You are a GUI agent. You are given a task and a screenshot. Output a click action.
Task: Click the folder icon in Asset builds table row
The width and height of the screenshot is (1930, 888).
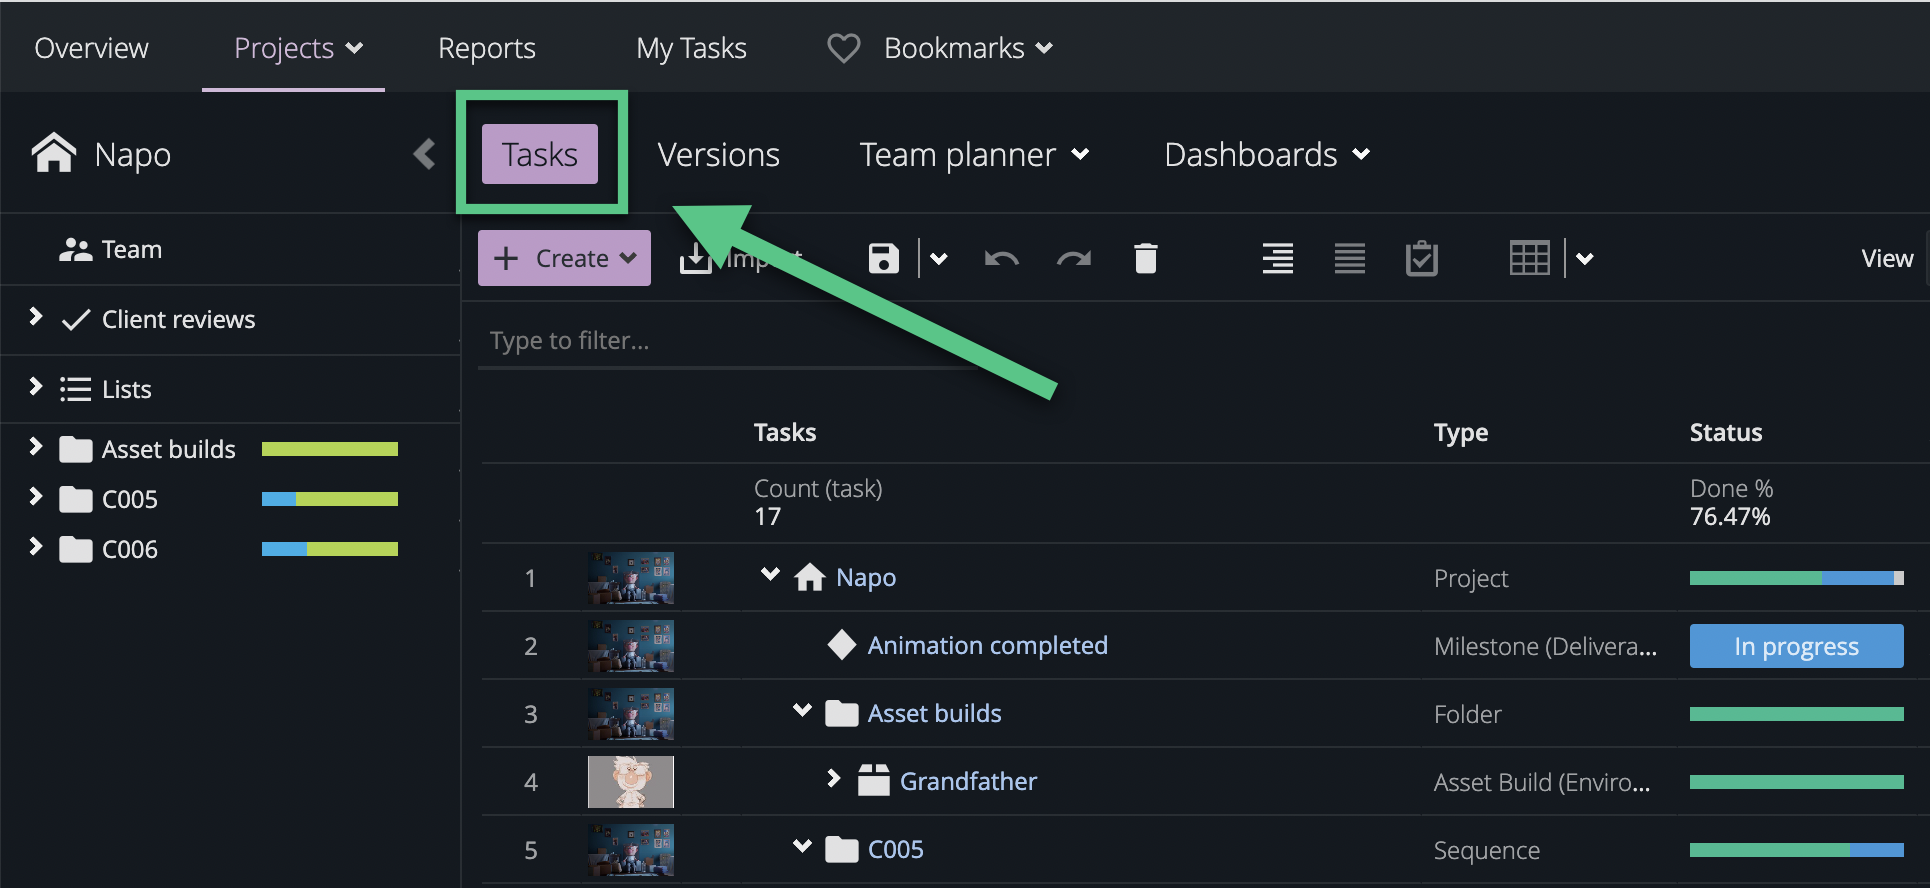(841, 713)
